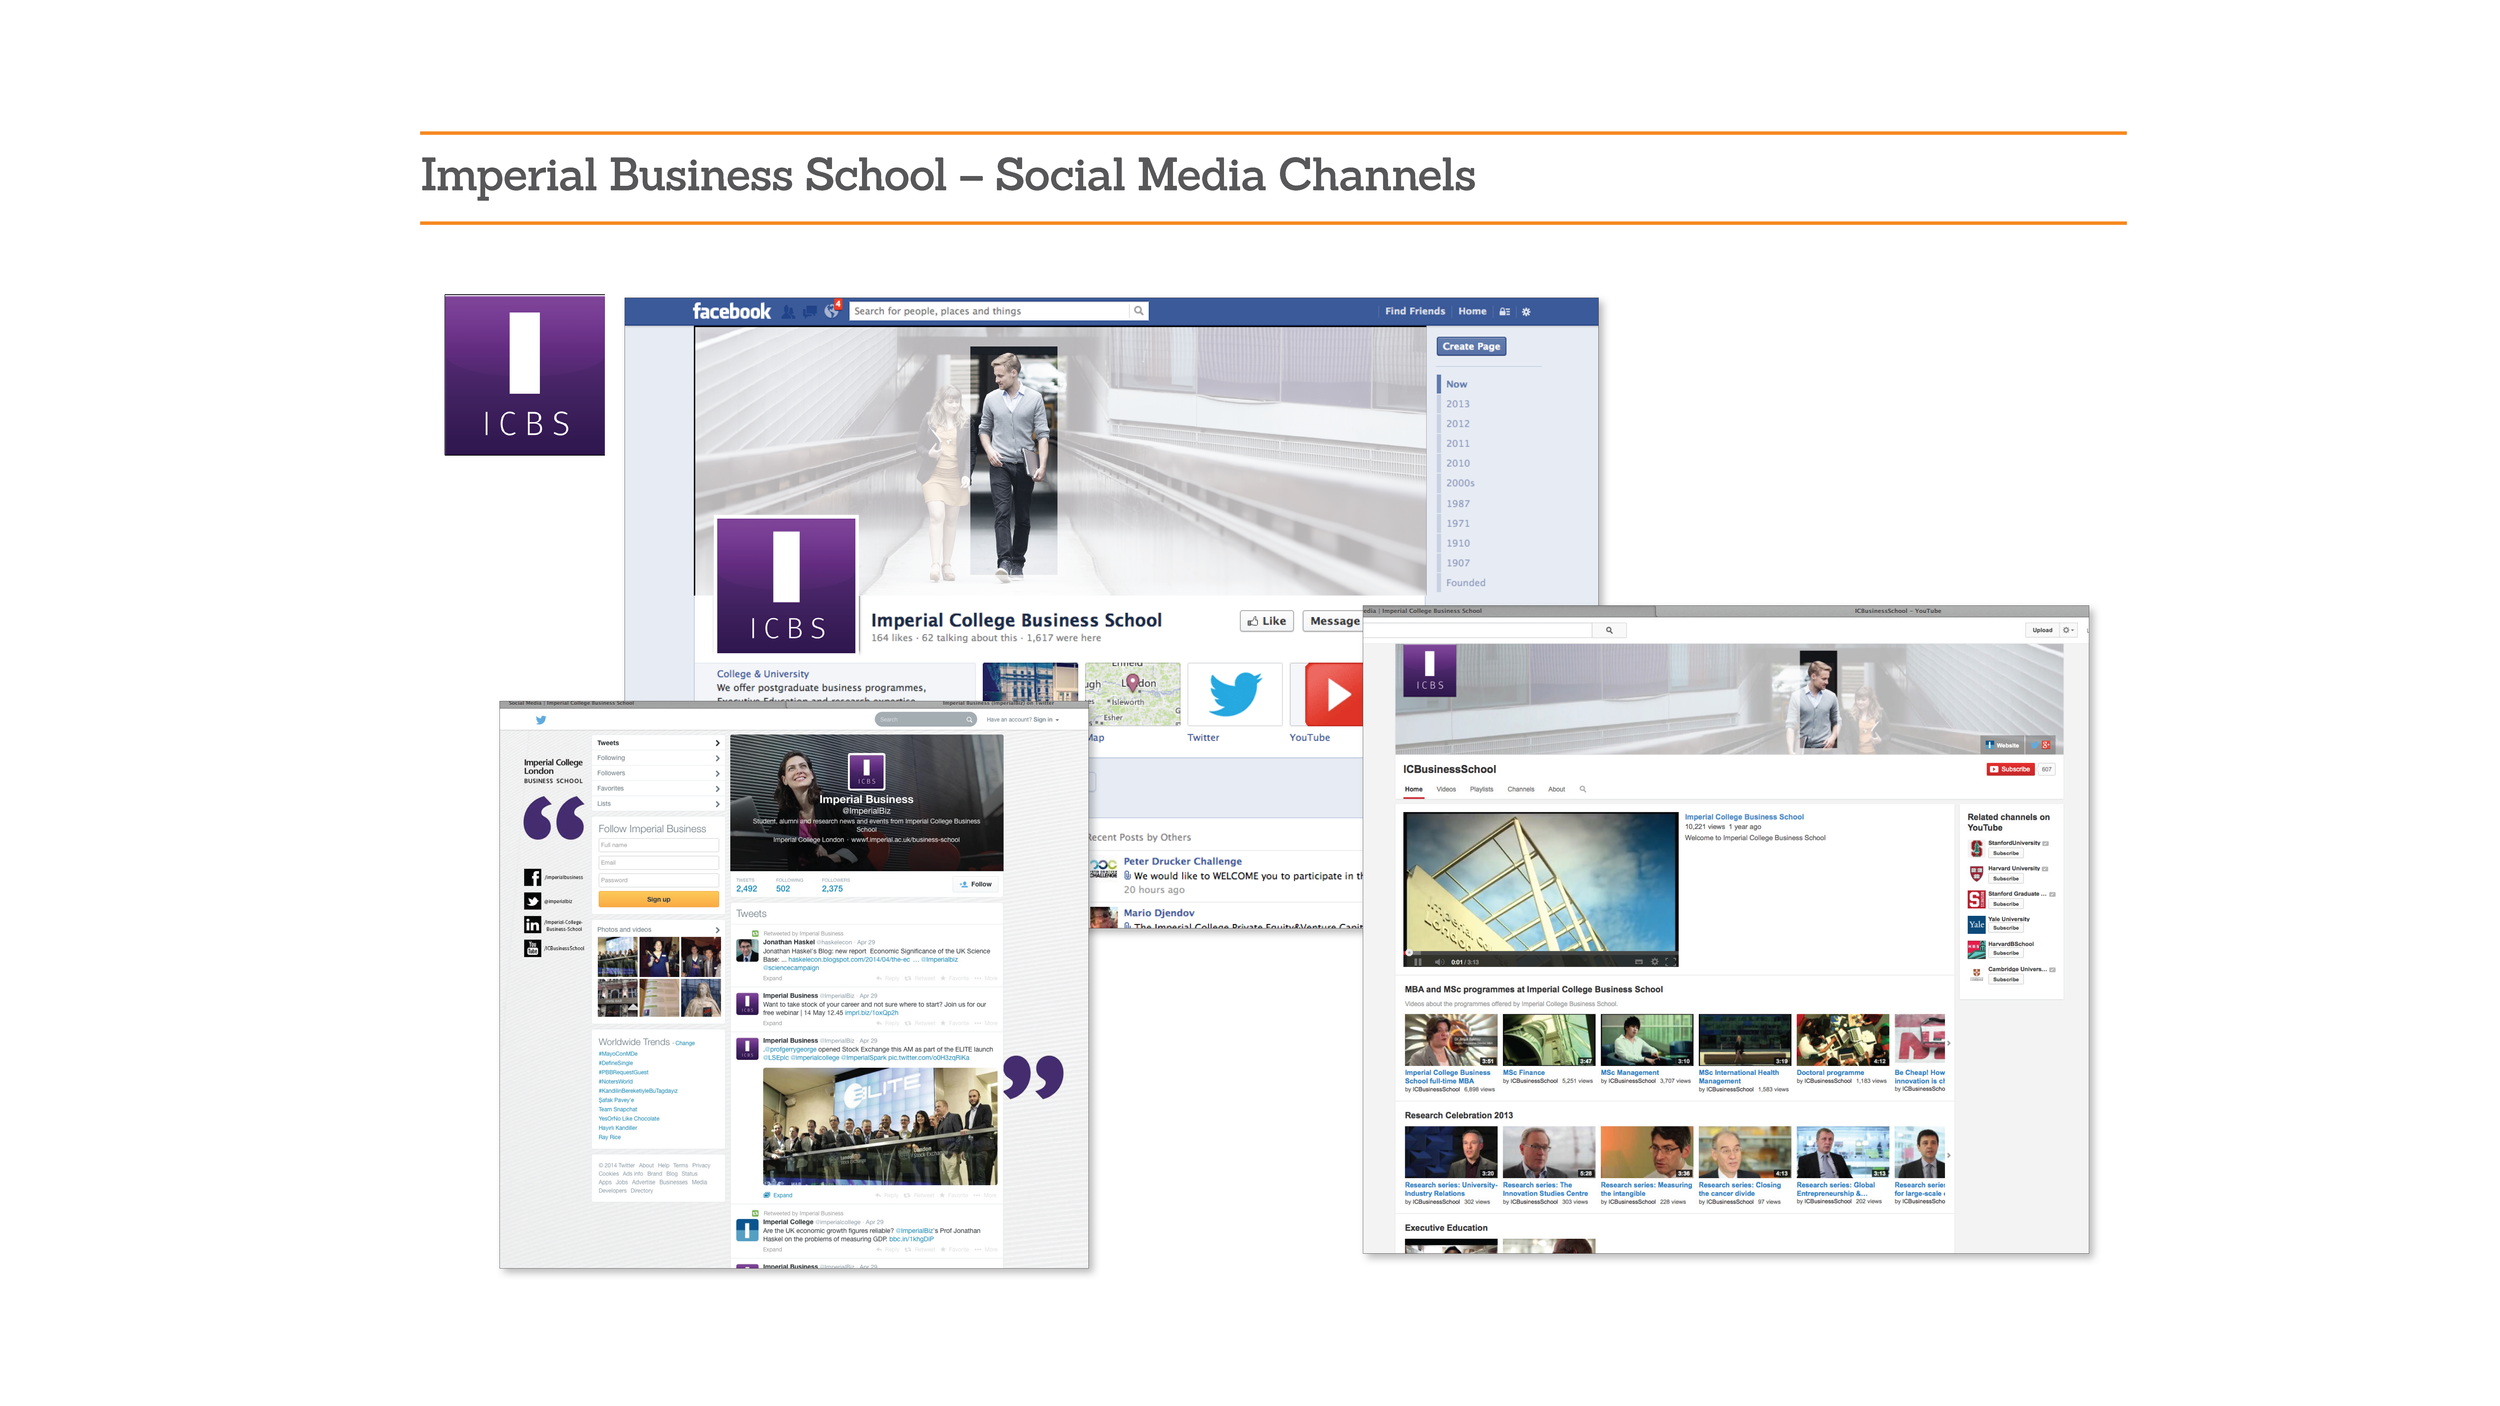The height and width of the screenshot is (1406, 2500).
Task: Click the YouTube icon beside /ICBusinessSchool
Action: [532, 948]
